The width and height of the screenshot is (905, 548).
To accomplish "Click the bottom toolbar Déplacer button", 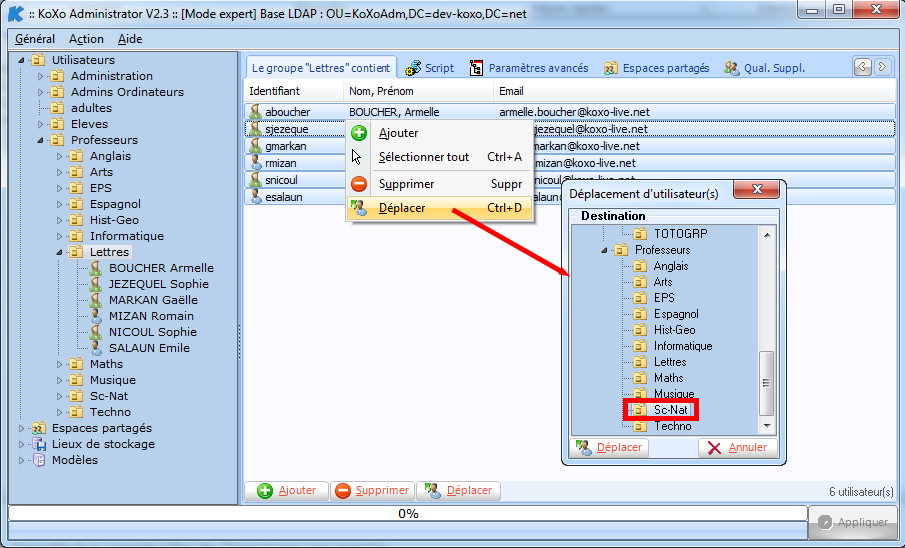I will coord(459,491).
